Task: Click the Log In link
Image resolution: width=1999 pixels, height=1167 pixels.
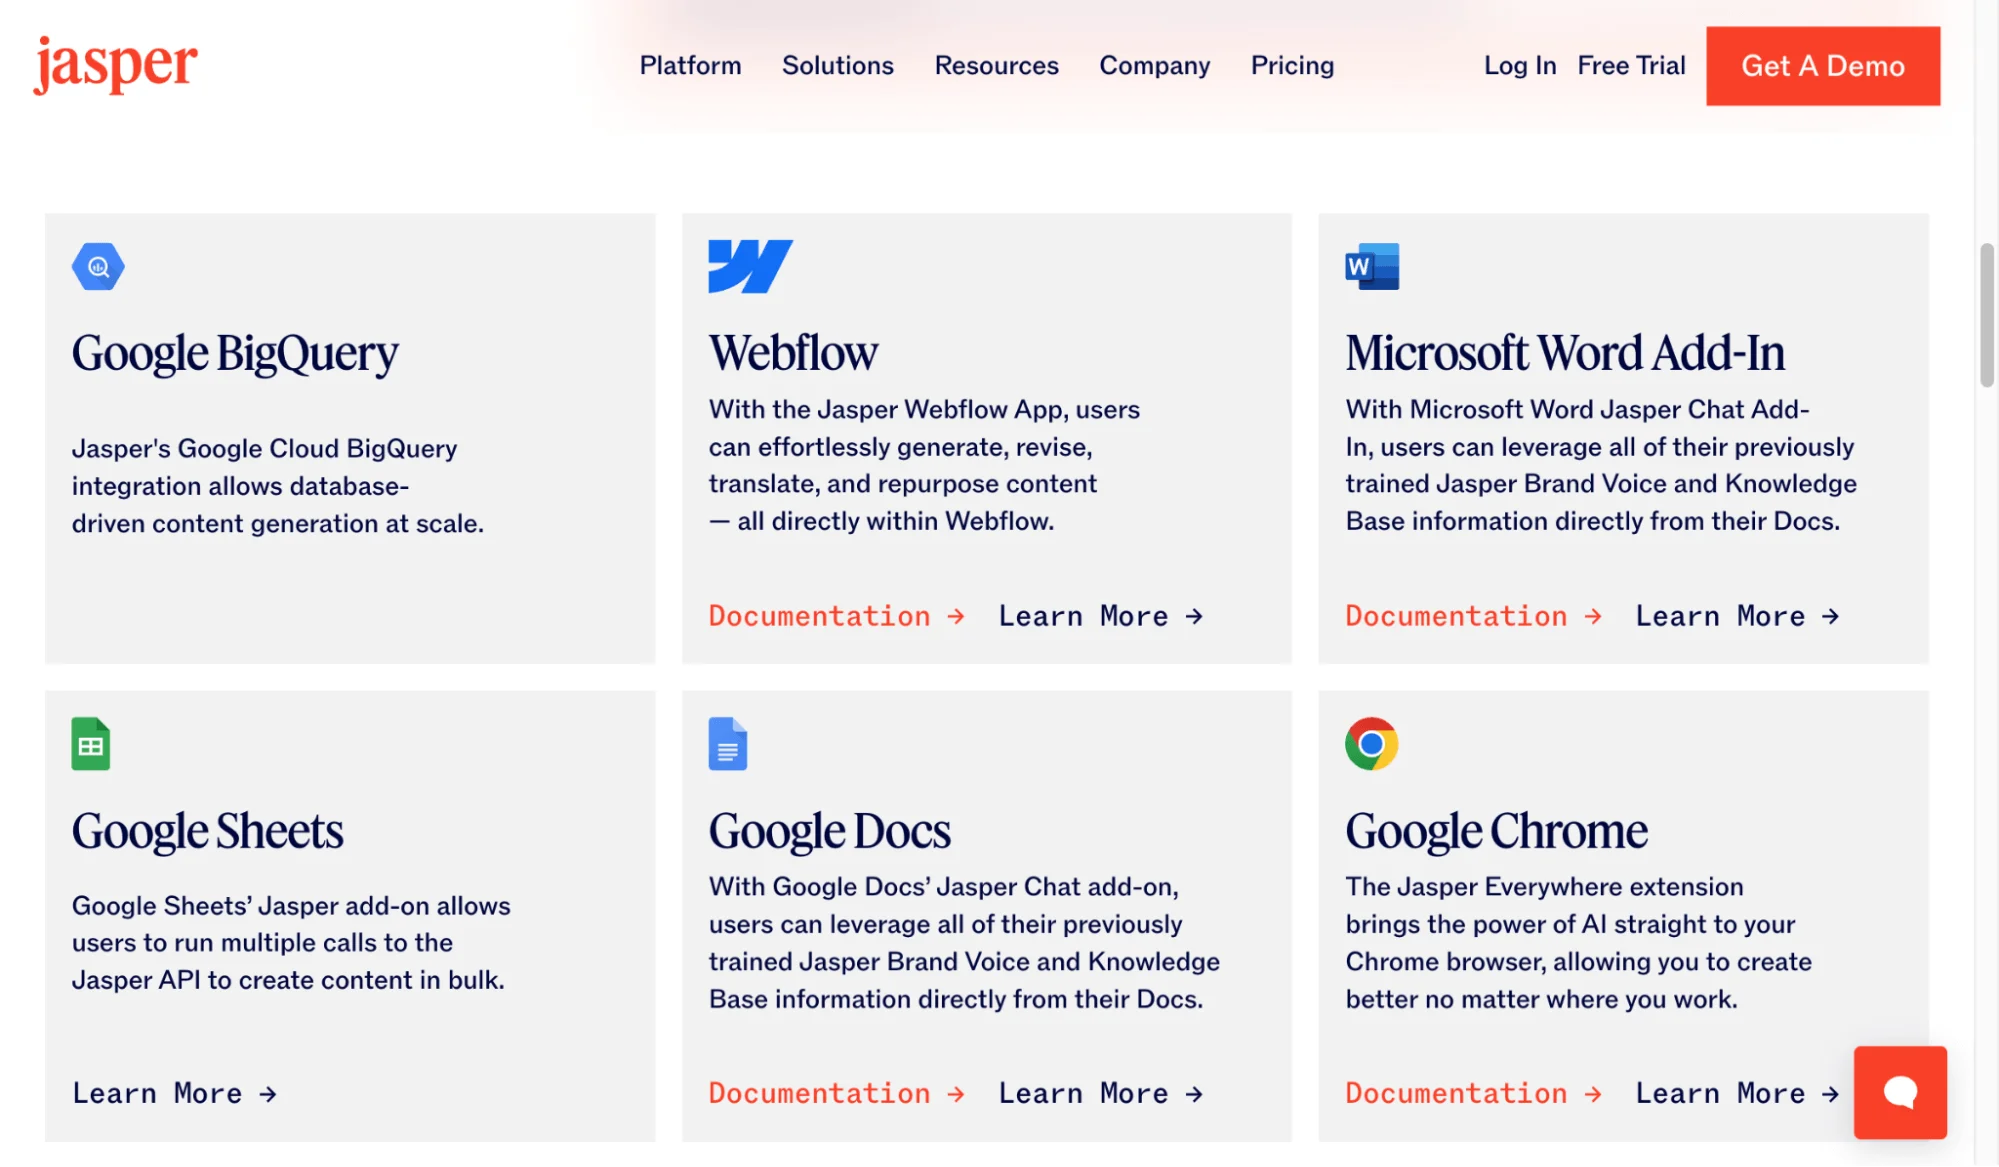Action: [1519, 65]
